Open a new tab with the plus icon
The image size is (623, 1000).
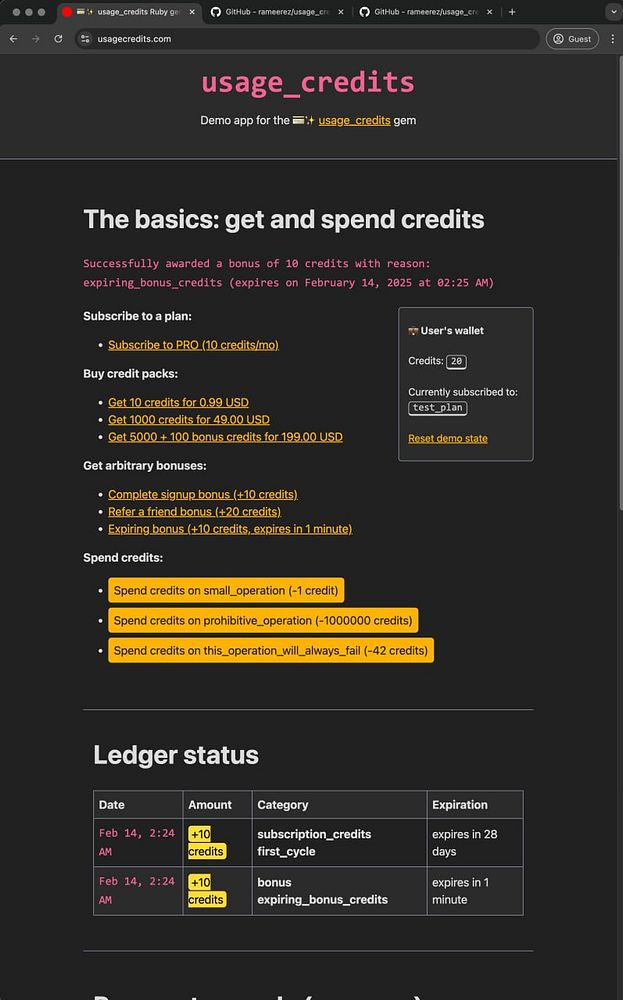point(512,11)
